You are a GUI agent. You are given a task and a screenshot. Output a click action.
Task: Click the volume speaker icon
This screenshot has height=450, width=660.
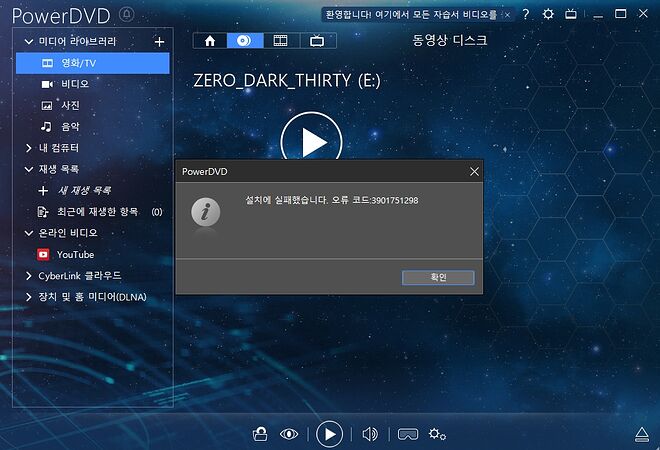pos(370,434)
